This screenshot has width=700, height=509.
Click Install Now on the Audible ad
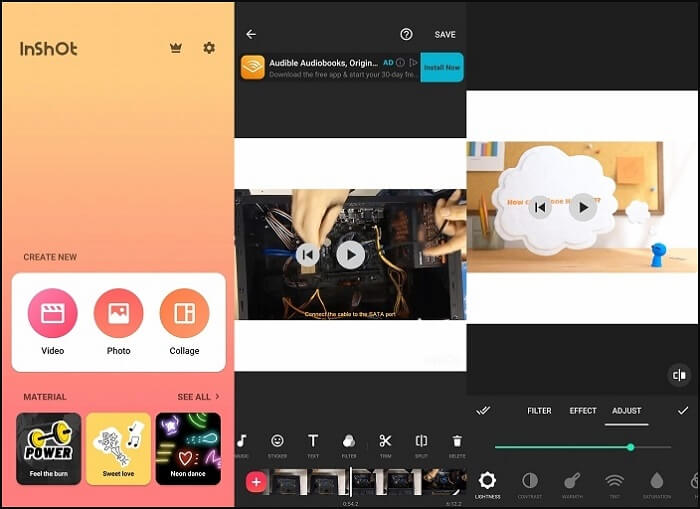tap(441, 67)
